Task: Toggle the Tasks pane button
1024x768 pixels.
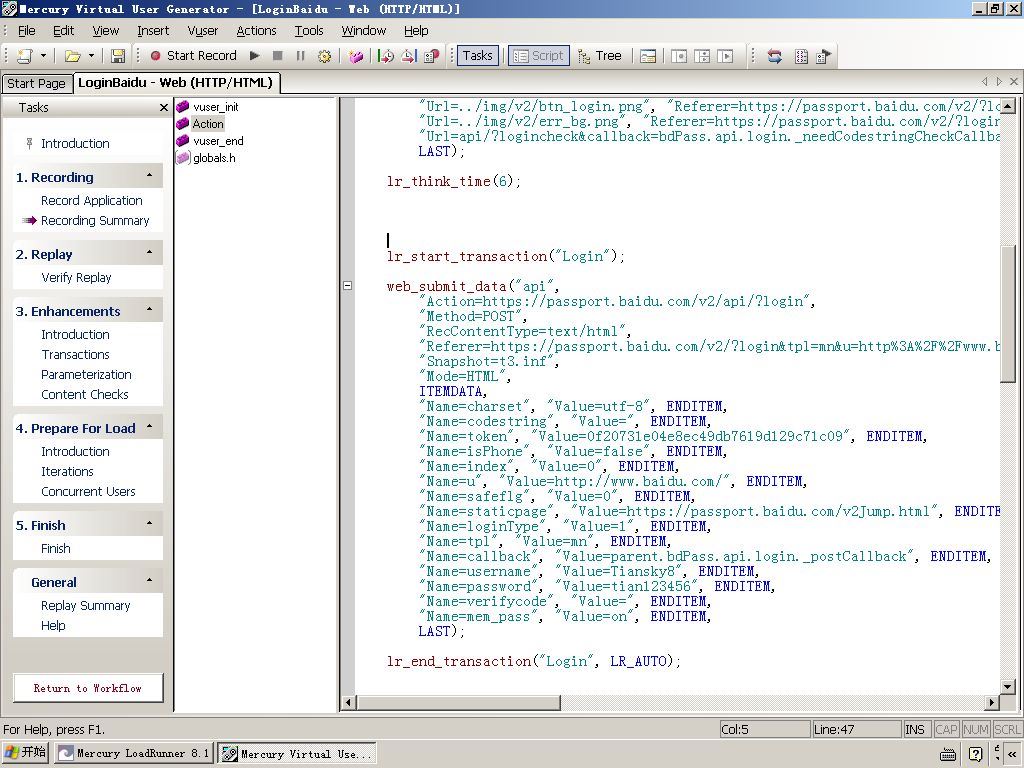Action: (x=477, y=56)
